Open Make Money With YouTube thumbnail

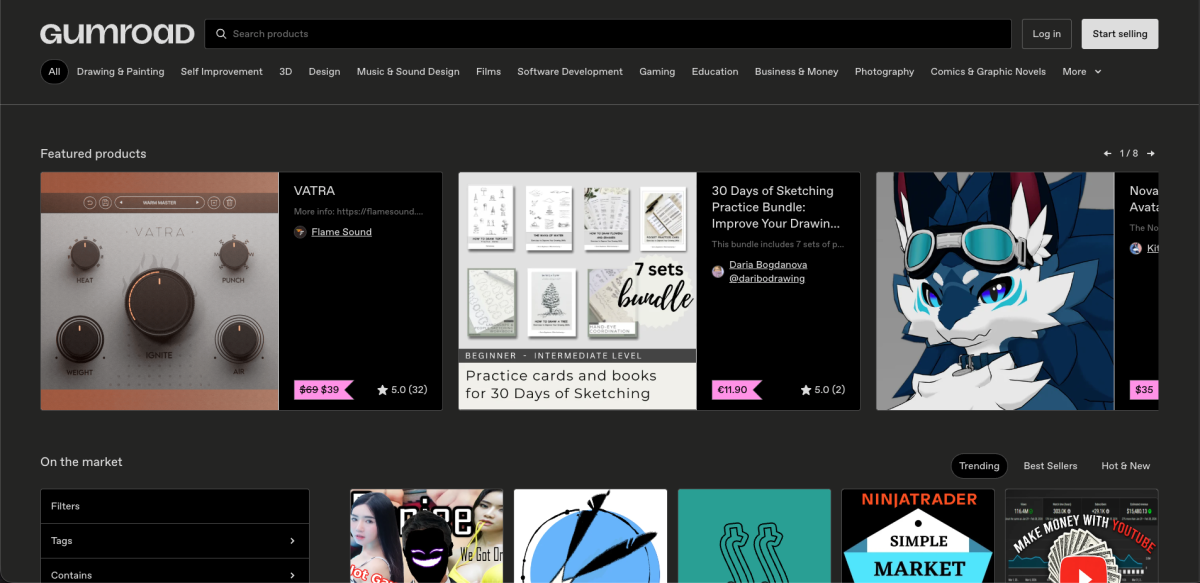tap(1082, 536)
